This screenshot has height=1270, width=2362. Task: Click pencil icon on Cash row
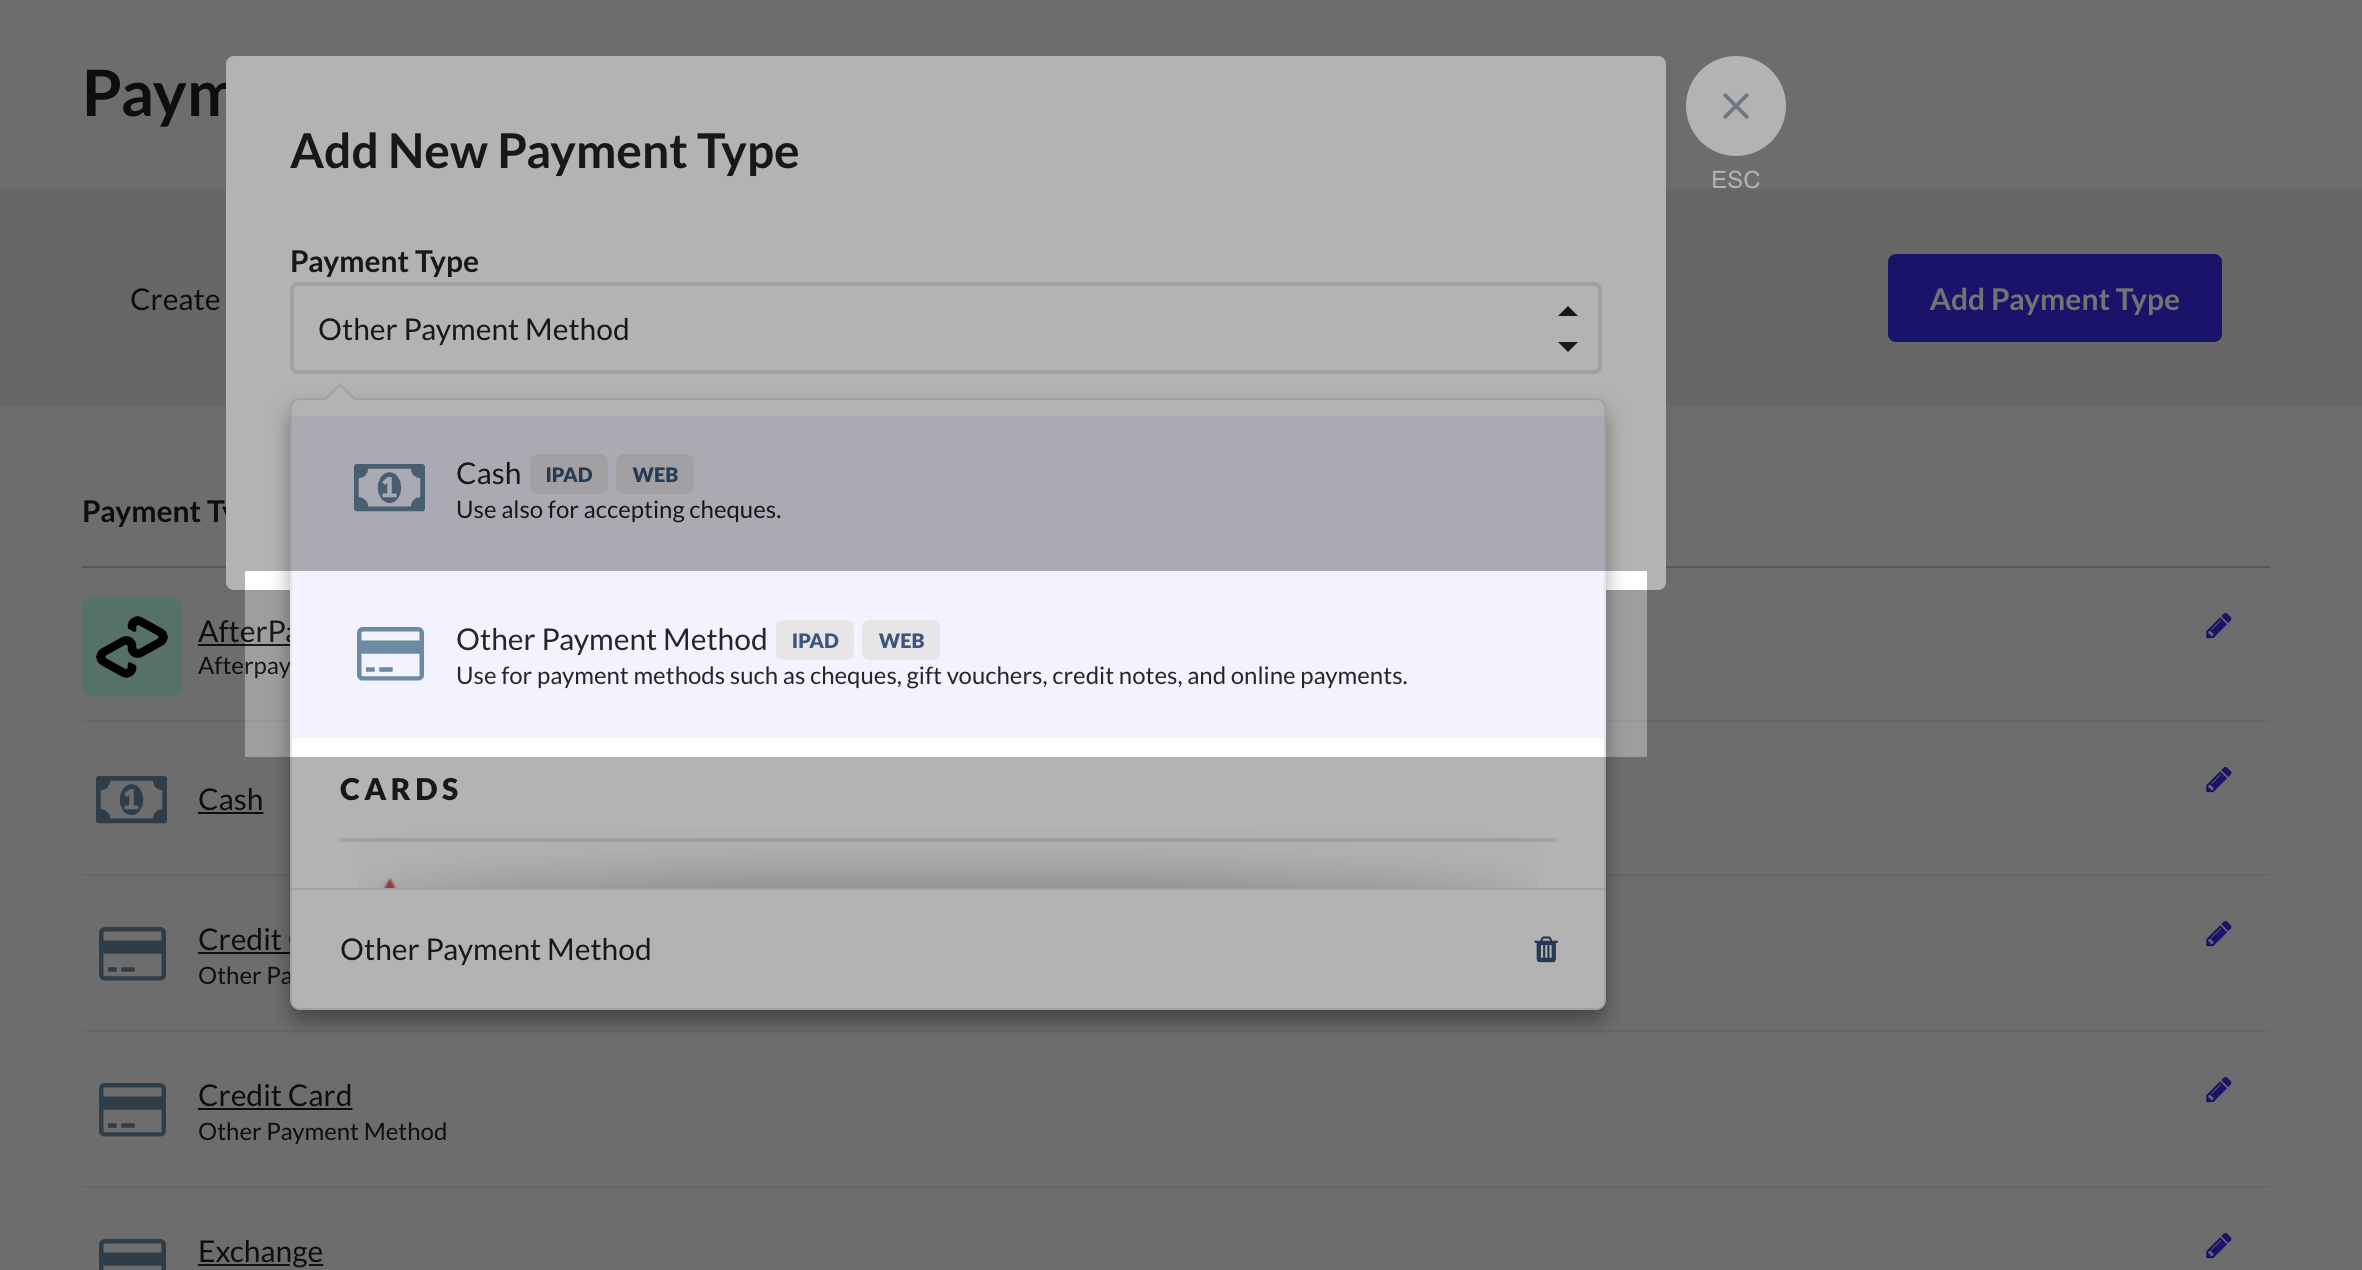[x=2218, y=780]
